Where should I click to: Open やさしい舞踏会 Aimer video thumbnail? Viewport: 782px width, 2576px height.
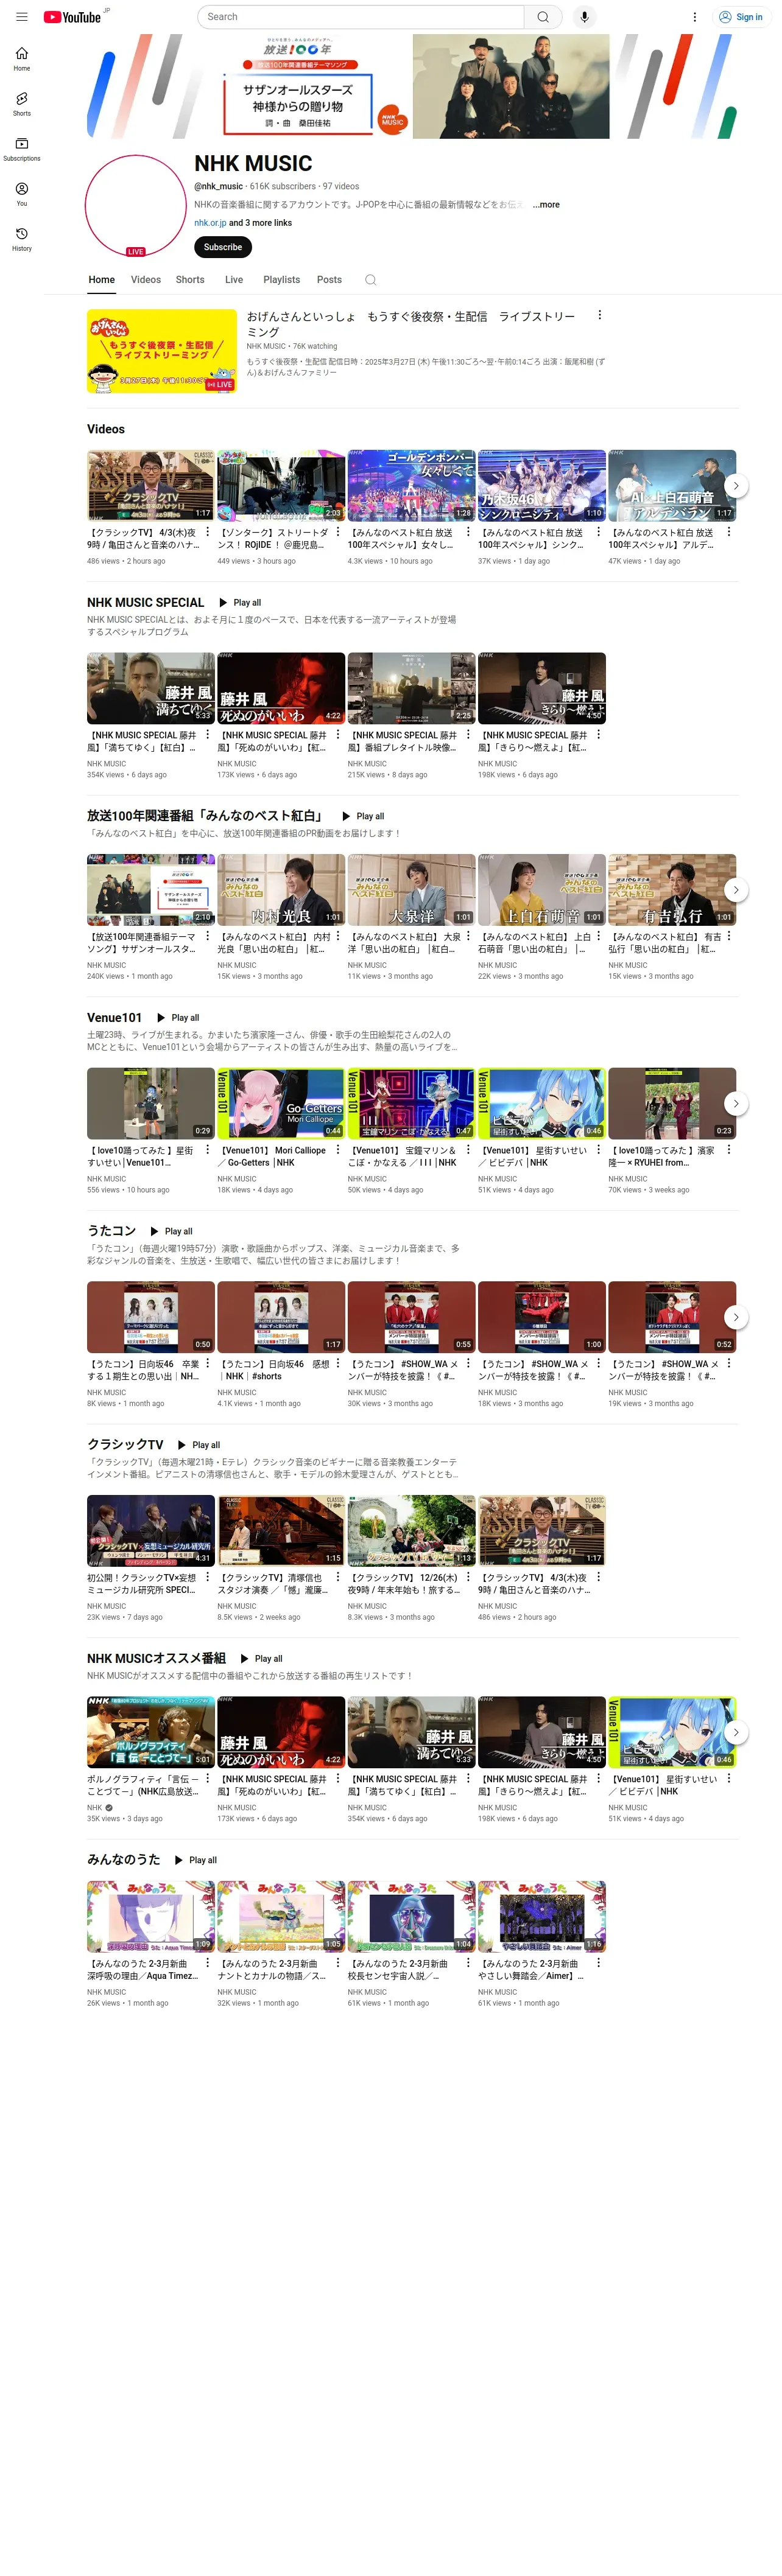(542, 1916)
